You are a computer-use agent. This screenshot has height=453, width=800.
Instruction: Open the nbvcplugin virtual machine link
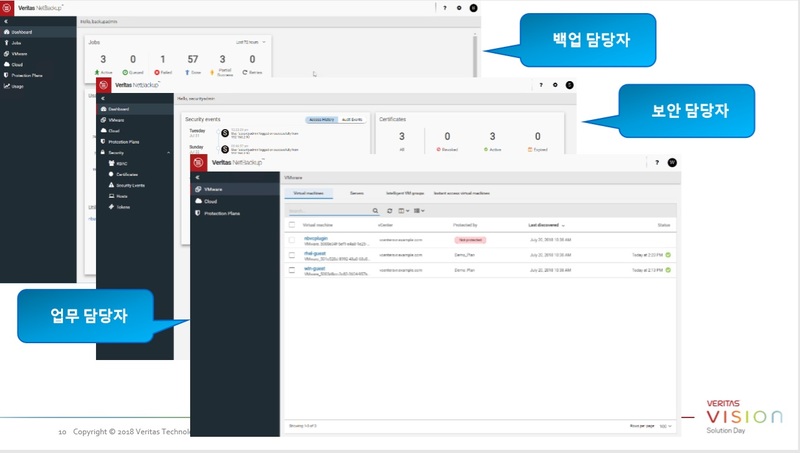click(x=316, y=238)
